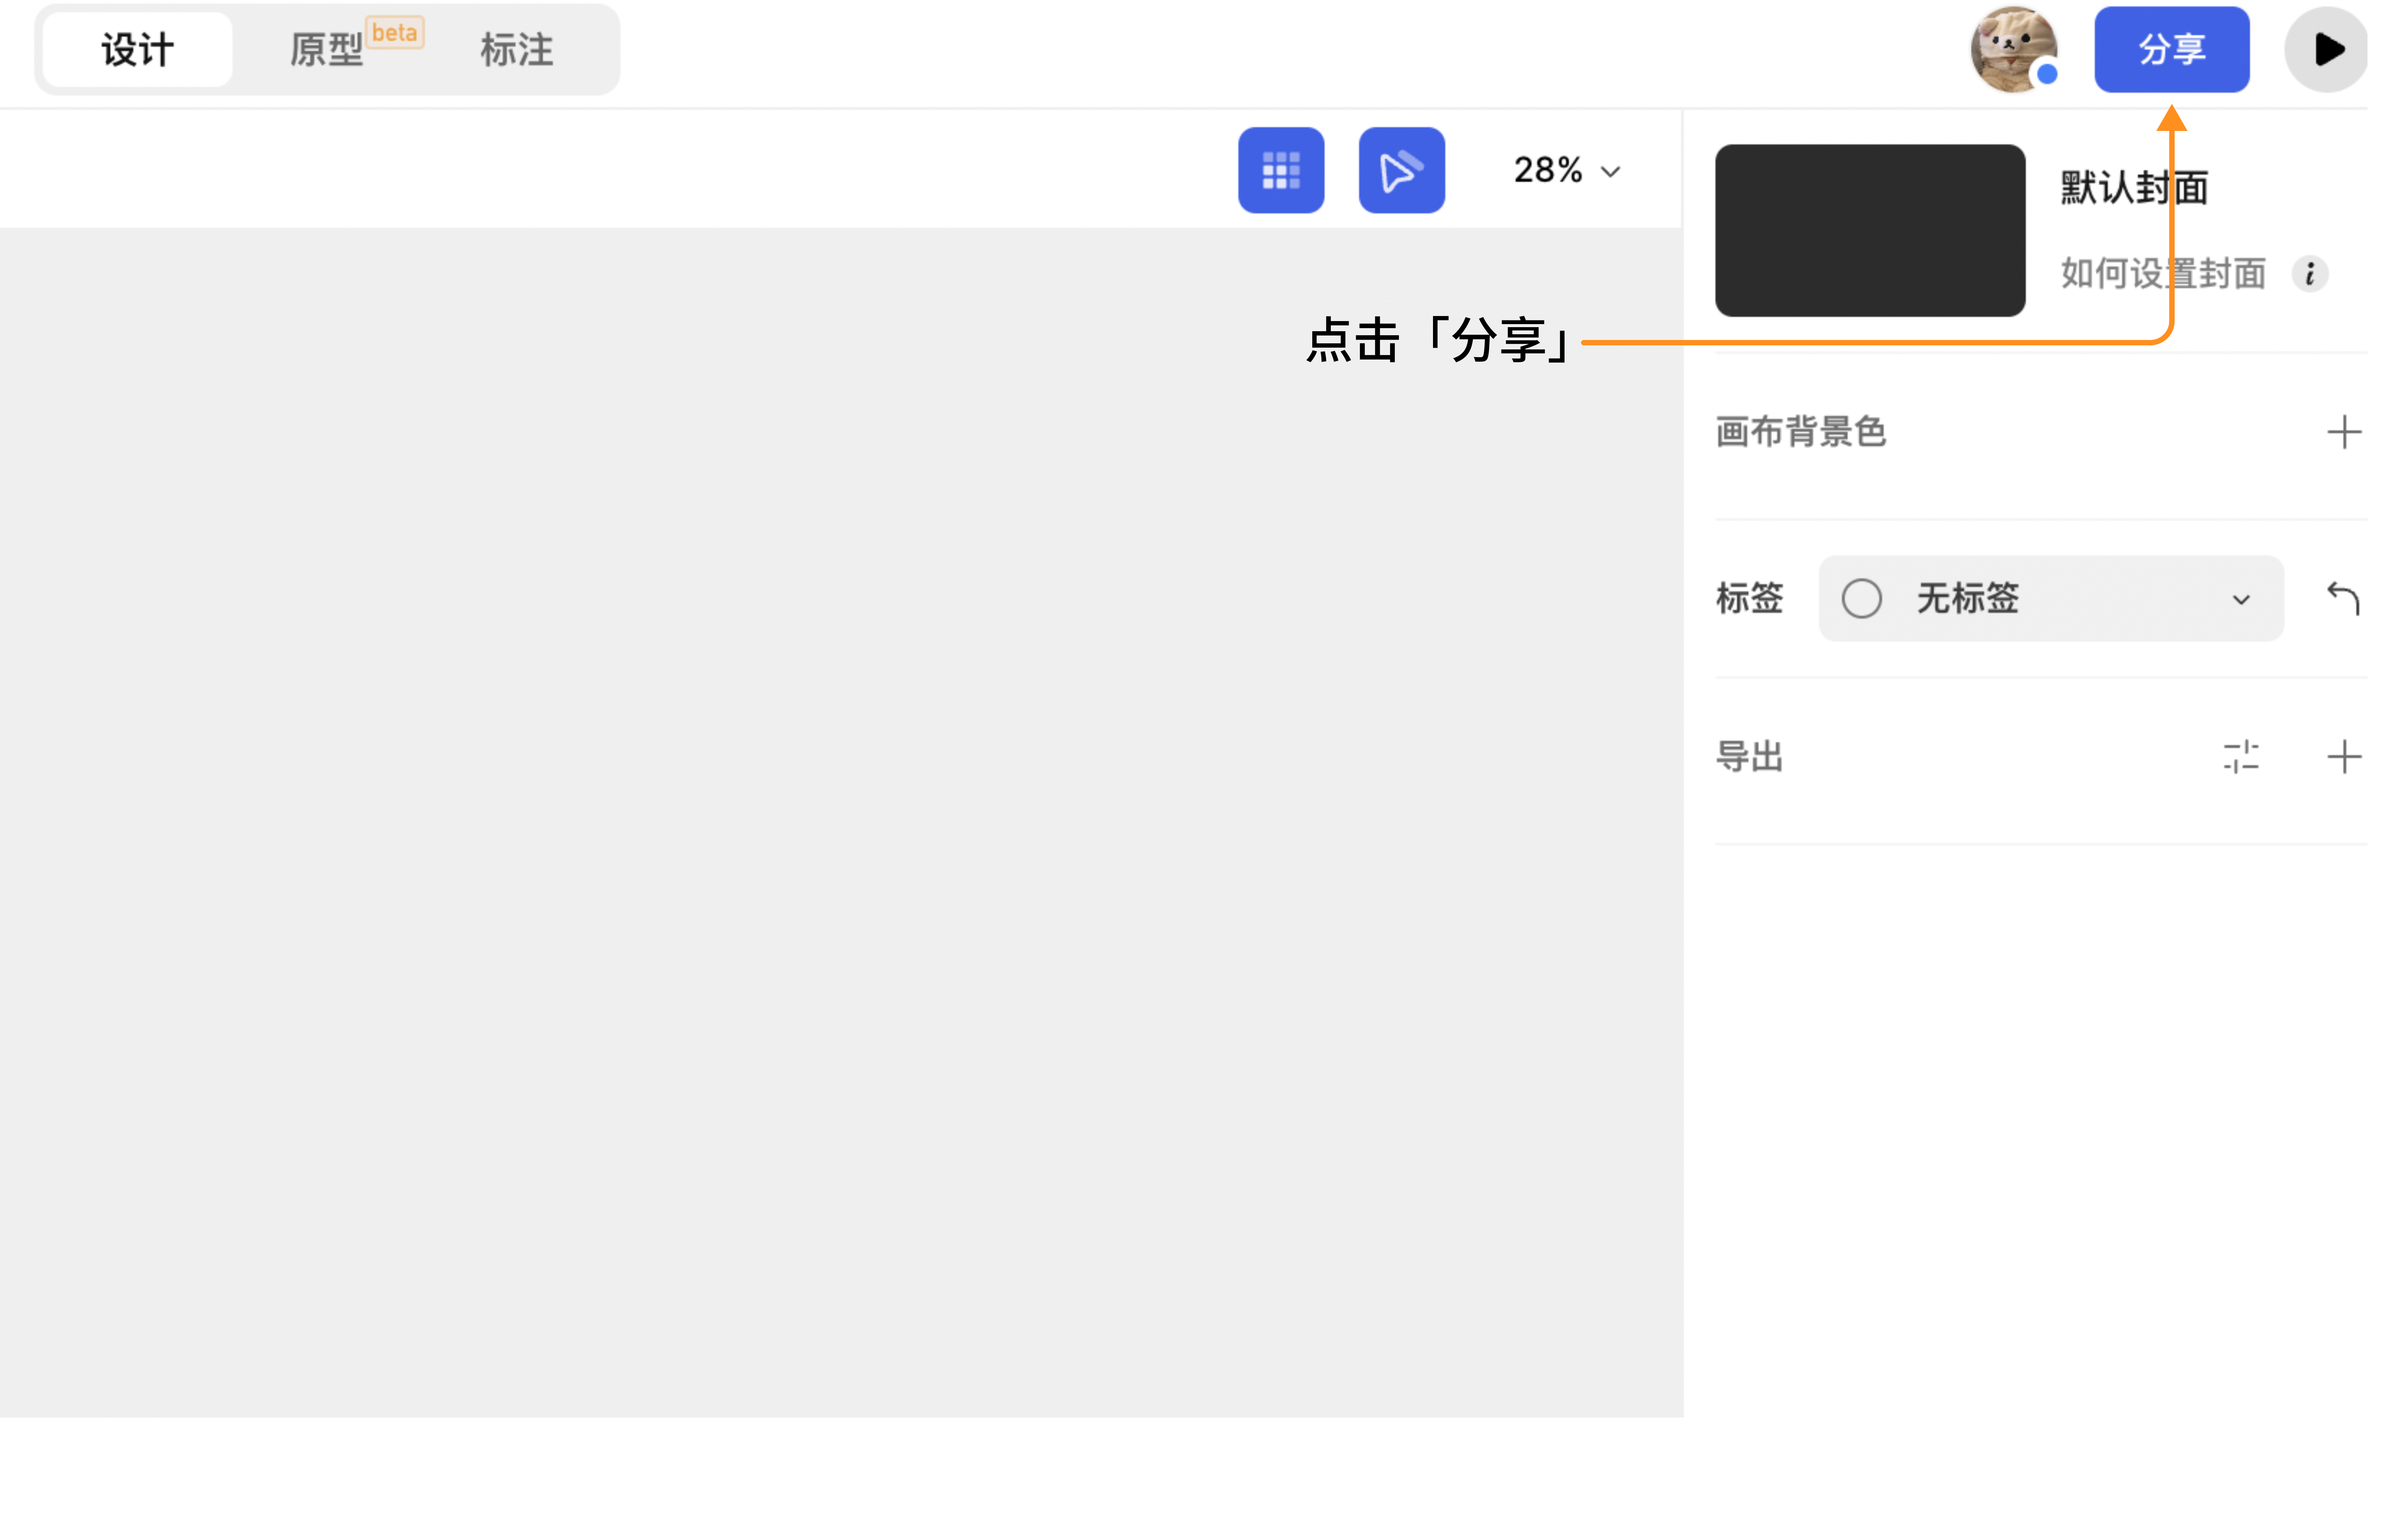Image resolution: width=2408 pixels, height=1515 pixels.
Task: Add an export with 导出 plus icon
Action: pos(2344,757)
